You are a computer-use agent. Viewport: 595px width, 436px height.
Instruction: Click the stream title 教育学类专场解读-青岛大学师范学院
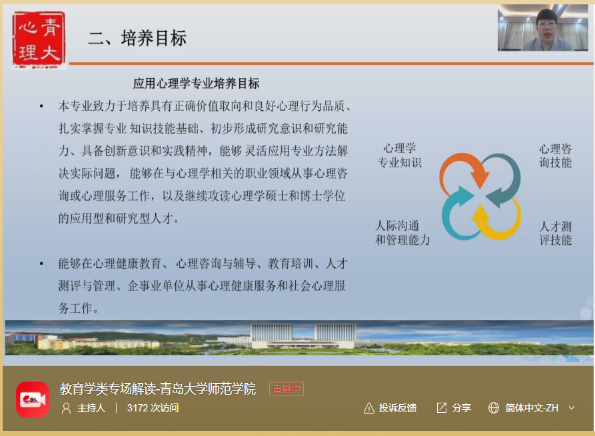coord(158,389)
